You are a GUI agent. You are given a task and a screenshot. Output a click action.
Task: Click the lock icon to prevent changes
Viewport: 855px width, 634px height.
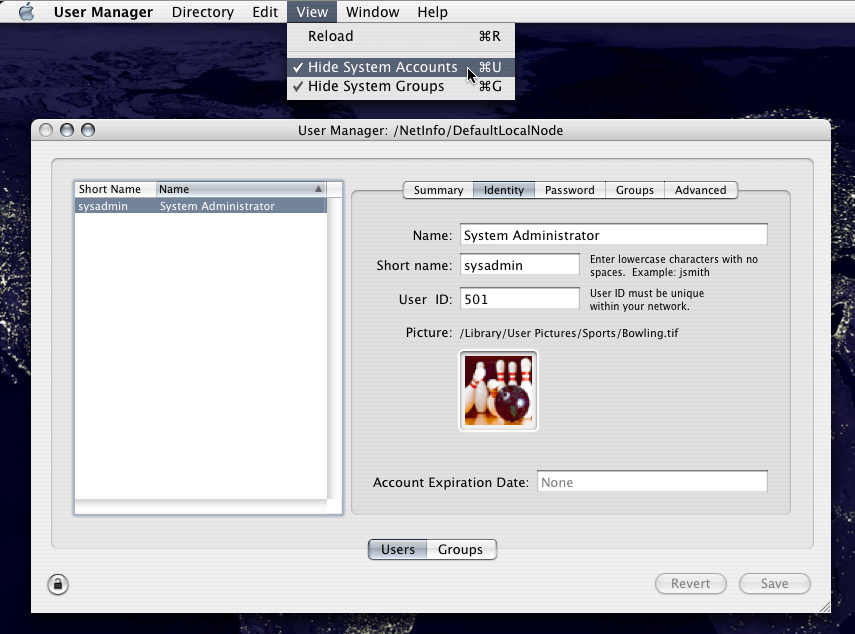58,584
